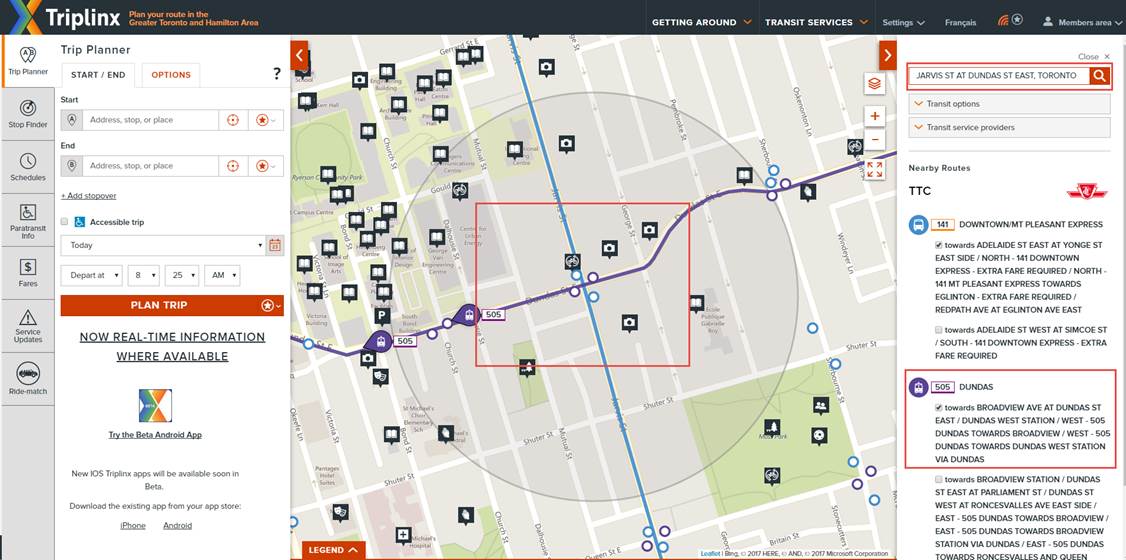Uncheck 141 towards Adelaide St East at Yonge

[939, 245]
